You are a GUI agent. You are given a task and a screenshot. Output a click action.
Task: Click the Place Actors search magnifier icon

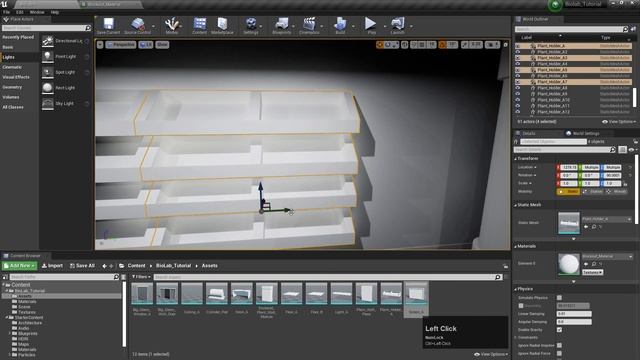tap(88, 28)
